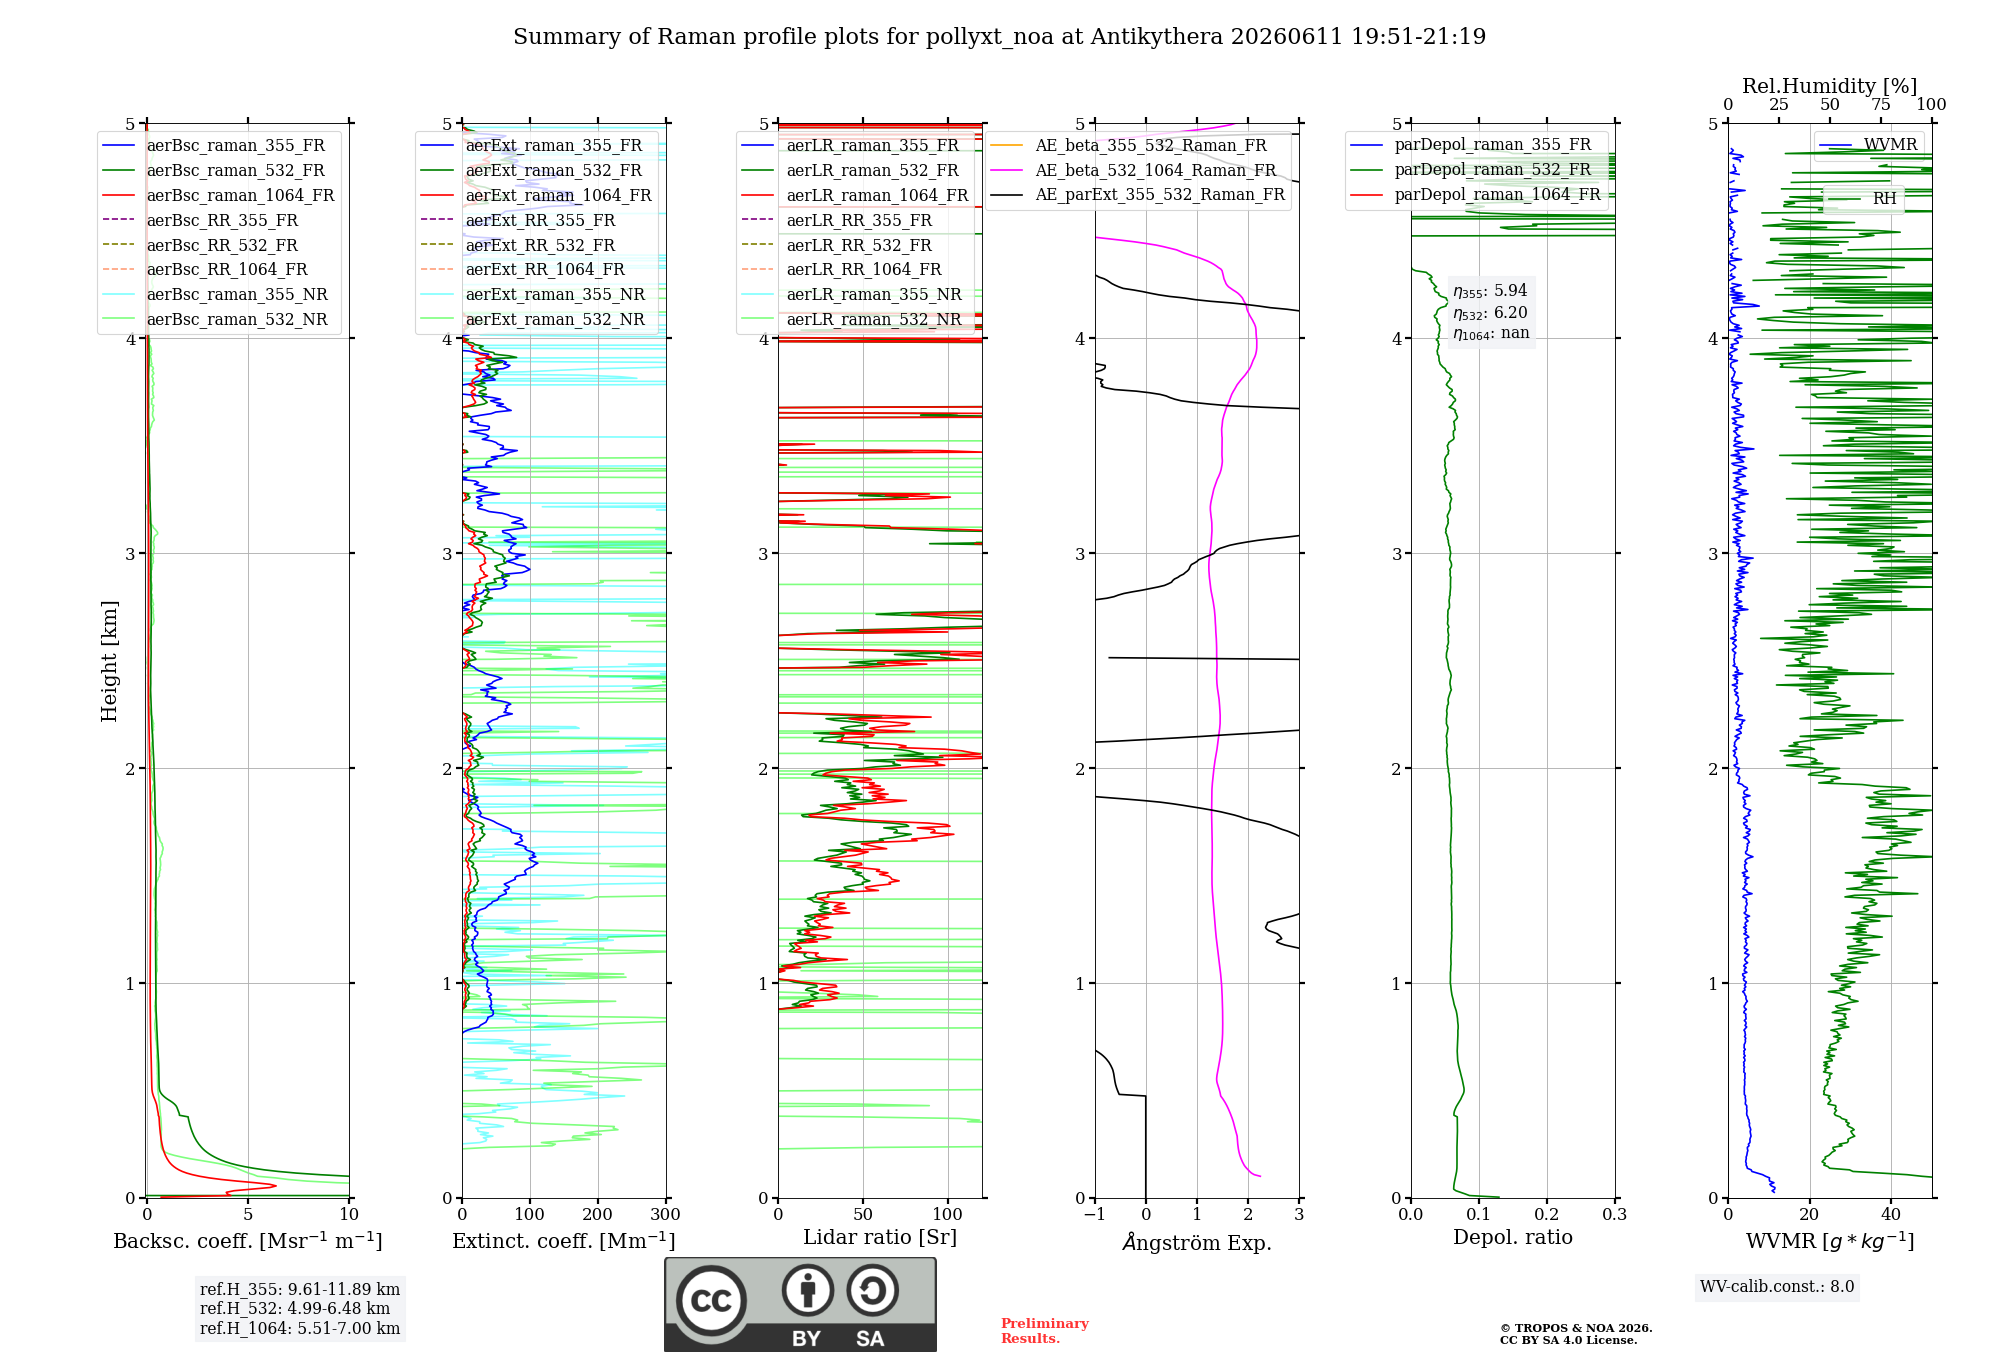The image size is (2000, 1360).
Task: Click the RH legend entry
Action: click(x=1863, y=199)
